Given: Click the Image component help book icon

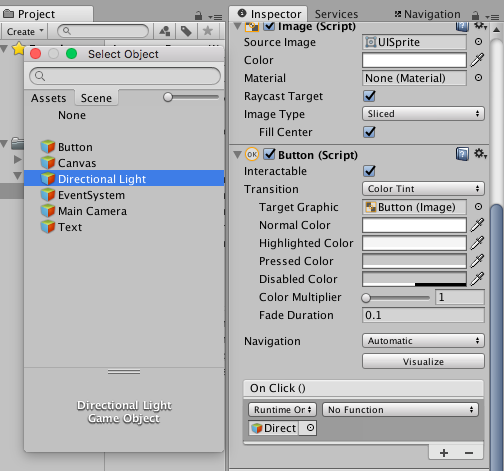Looking at the screenshot, I should (462, 27).
